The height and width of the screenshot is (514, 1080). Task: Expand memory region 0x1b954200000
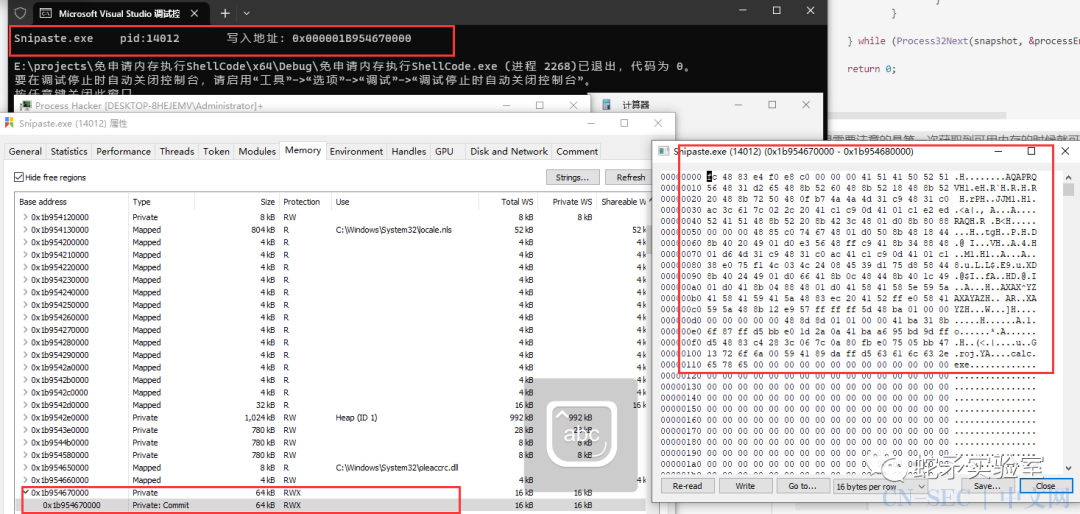click(25, 242)
